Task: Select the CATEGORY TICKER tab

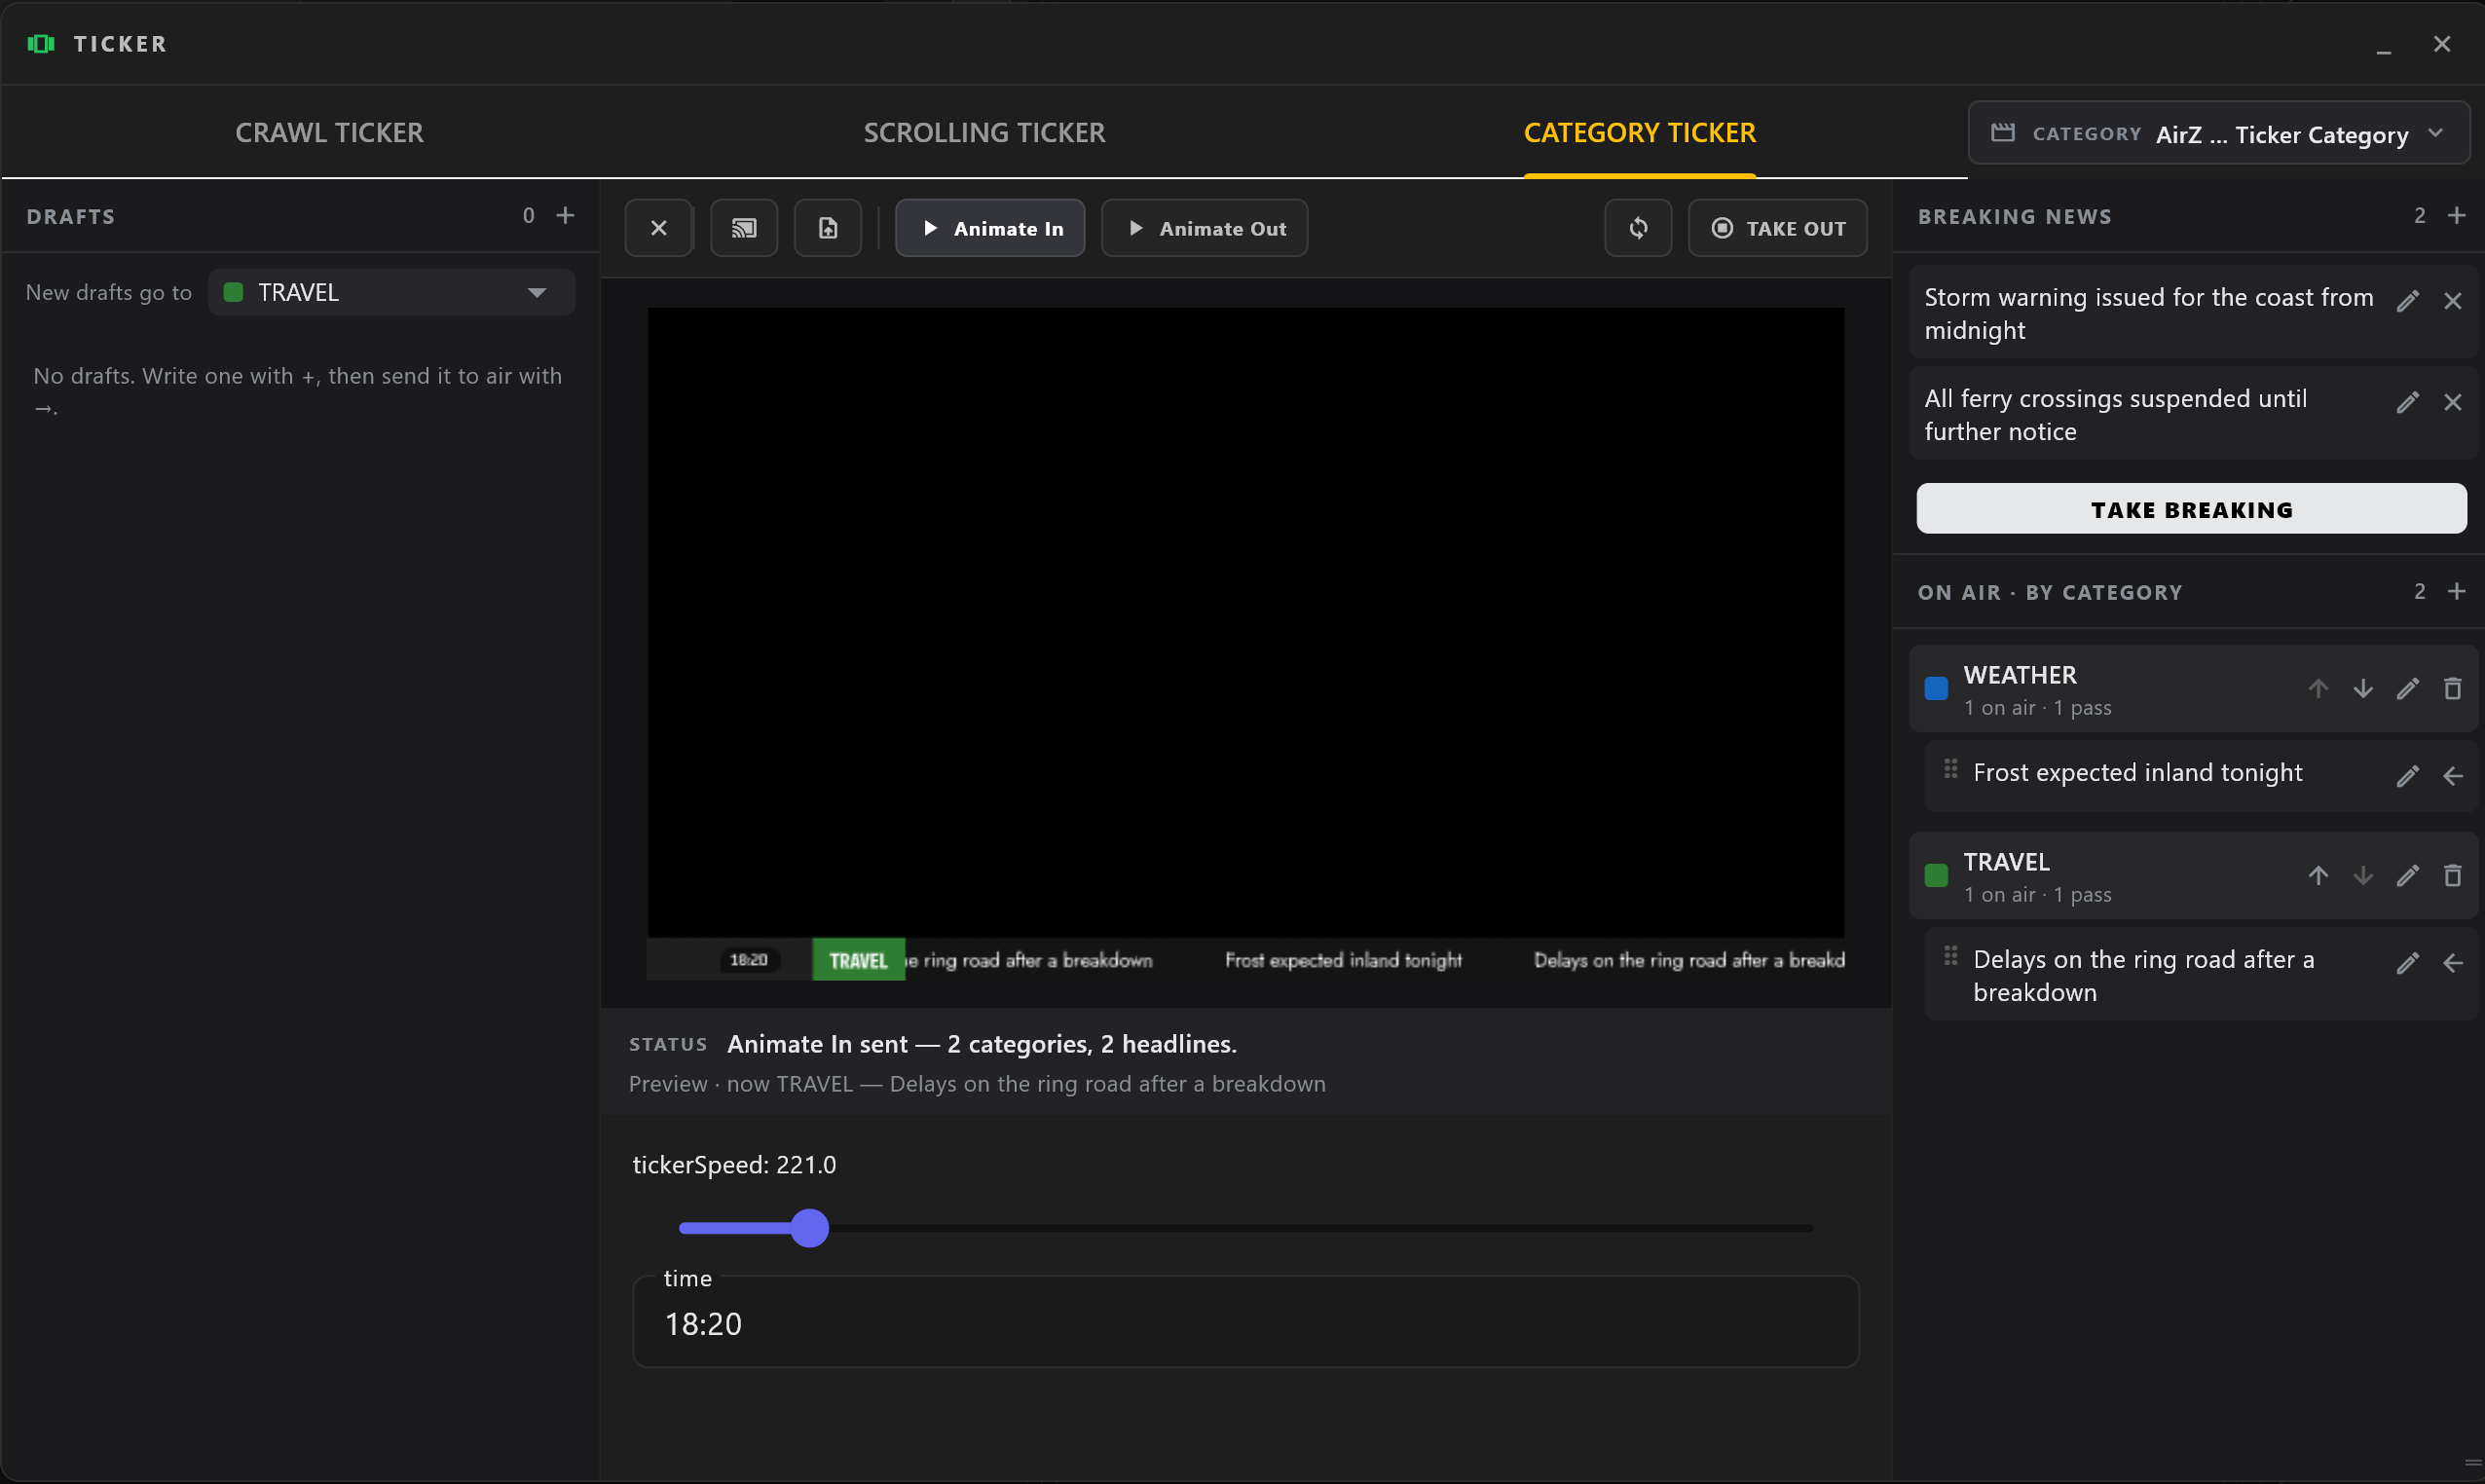Action: [1639, 133]
